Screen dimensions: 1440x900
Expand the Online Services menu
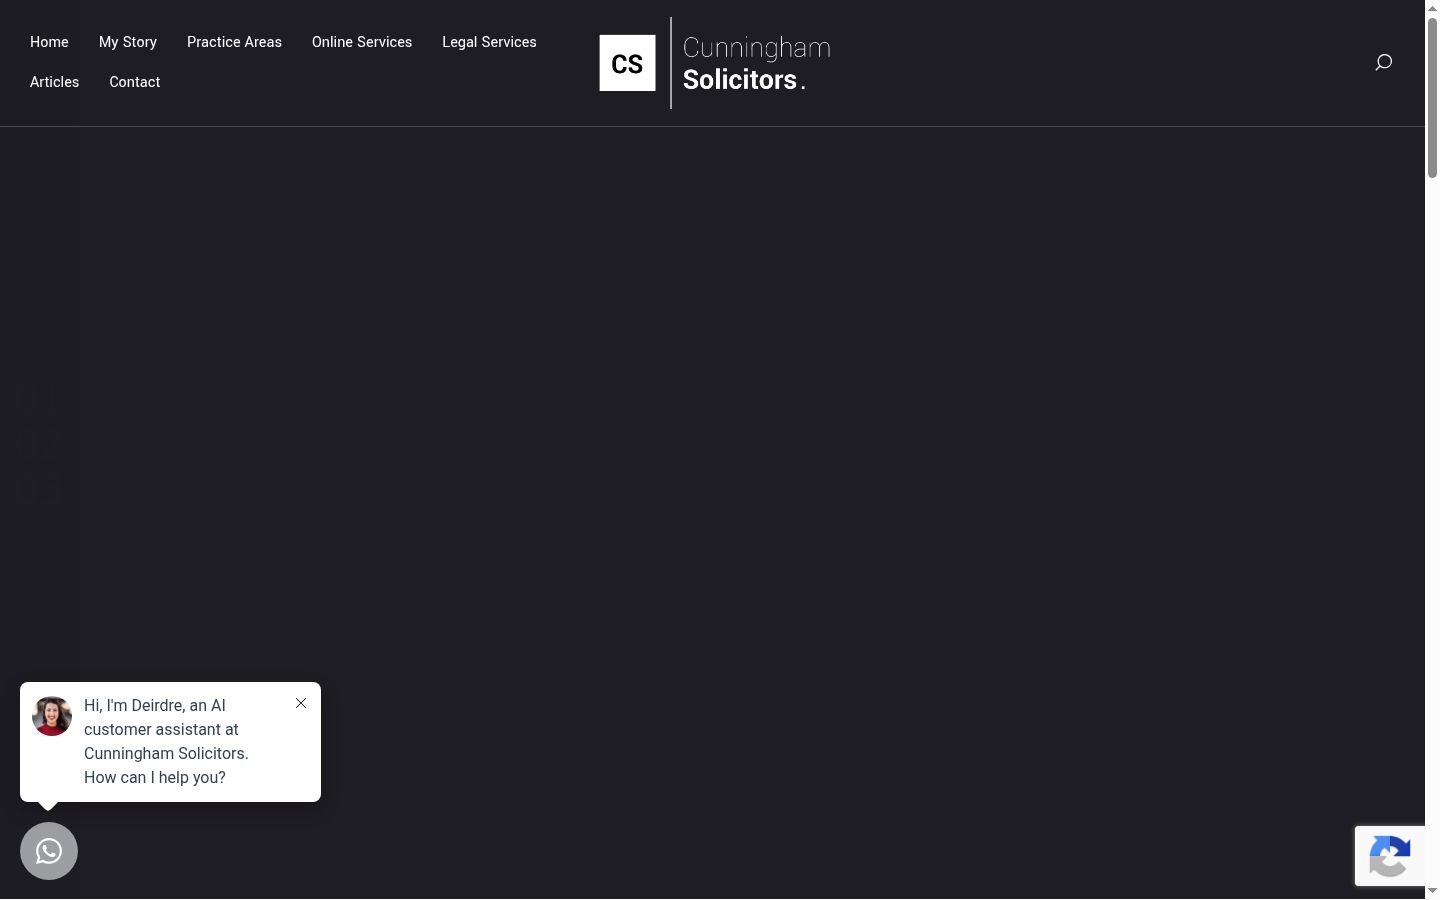coord(362,42)
